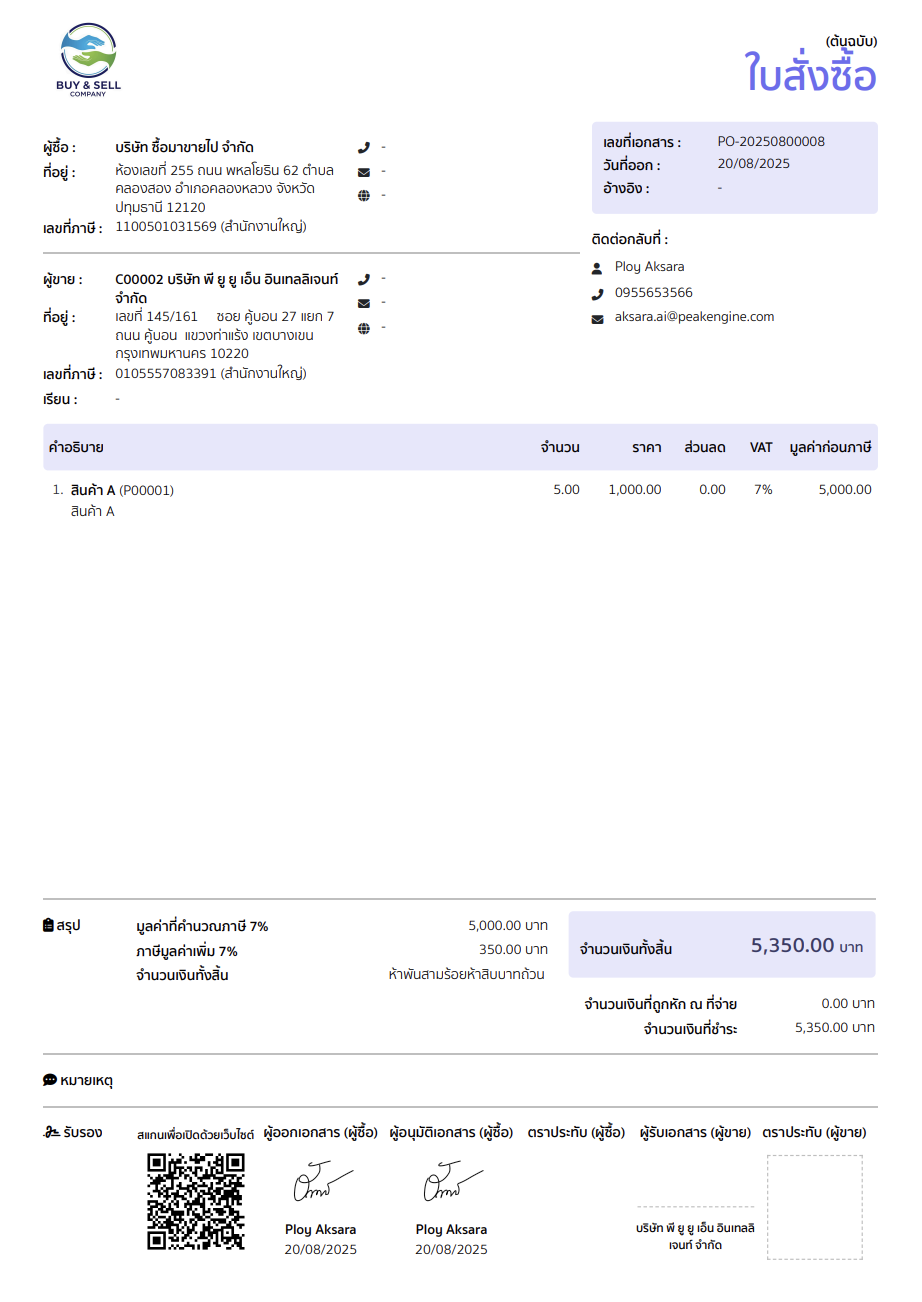922x1302 pixels.
Task: Click the document number PO-20250800008
Action: pyautogui.click(x=771, y=142)
